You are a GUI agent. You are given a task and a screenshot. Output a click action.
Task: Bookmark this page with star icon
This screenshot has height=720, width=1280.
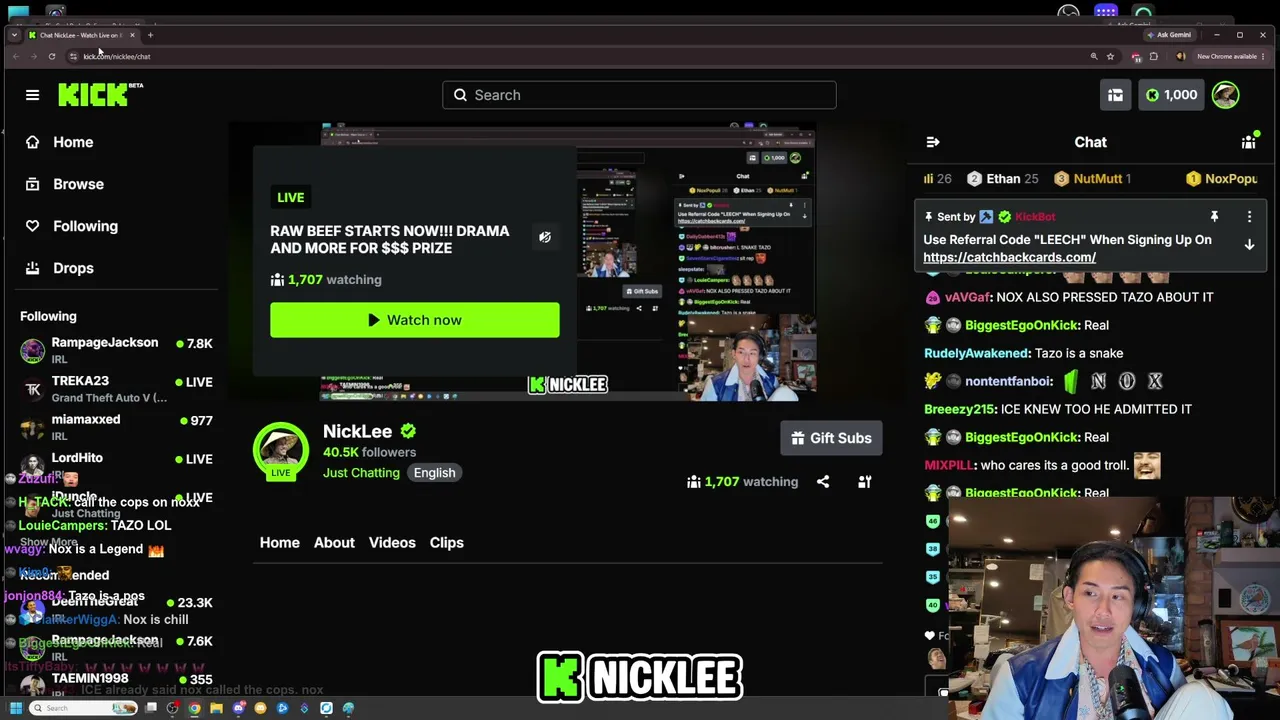pos(1110,56)
